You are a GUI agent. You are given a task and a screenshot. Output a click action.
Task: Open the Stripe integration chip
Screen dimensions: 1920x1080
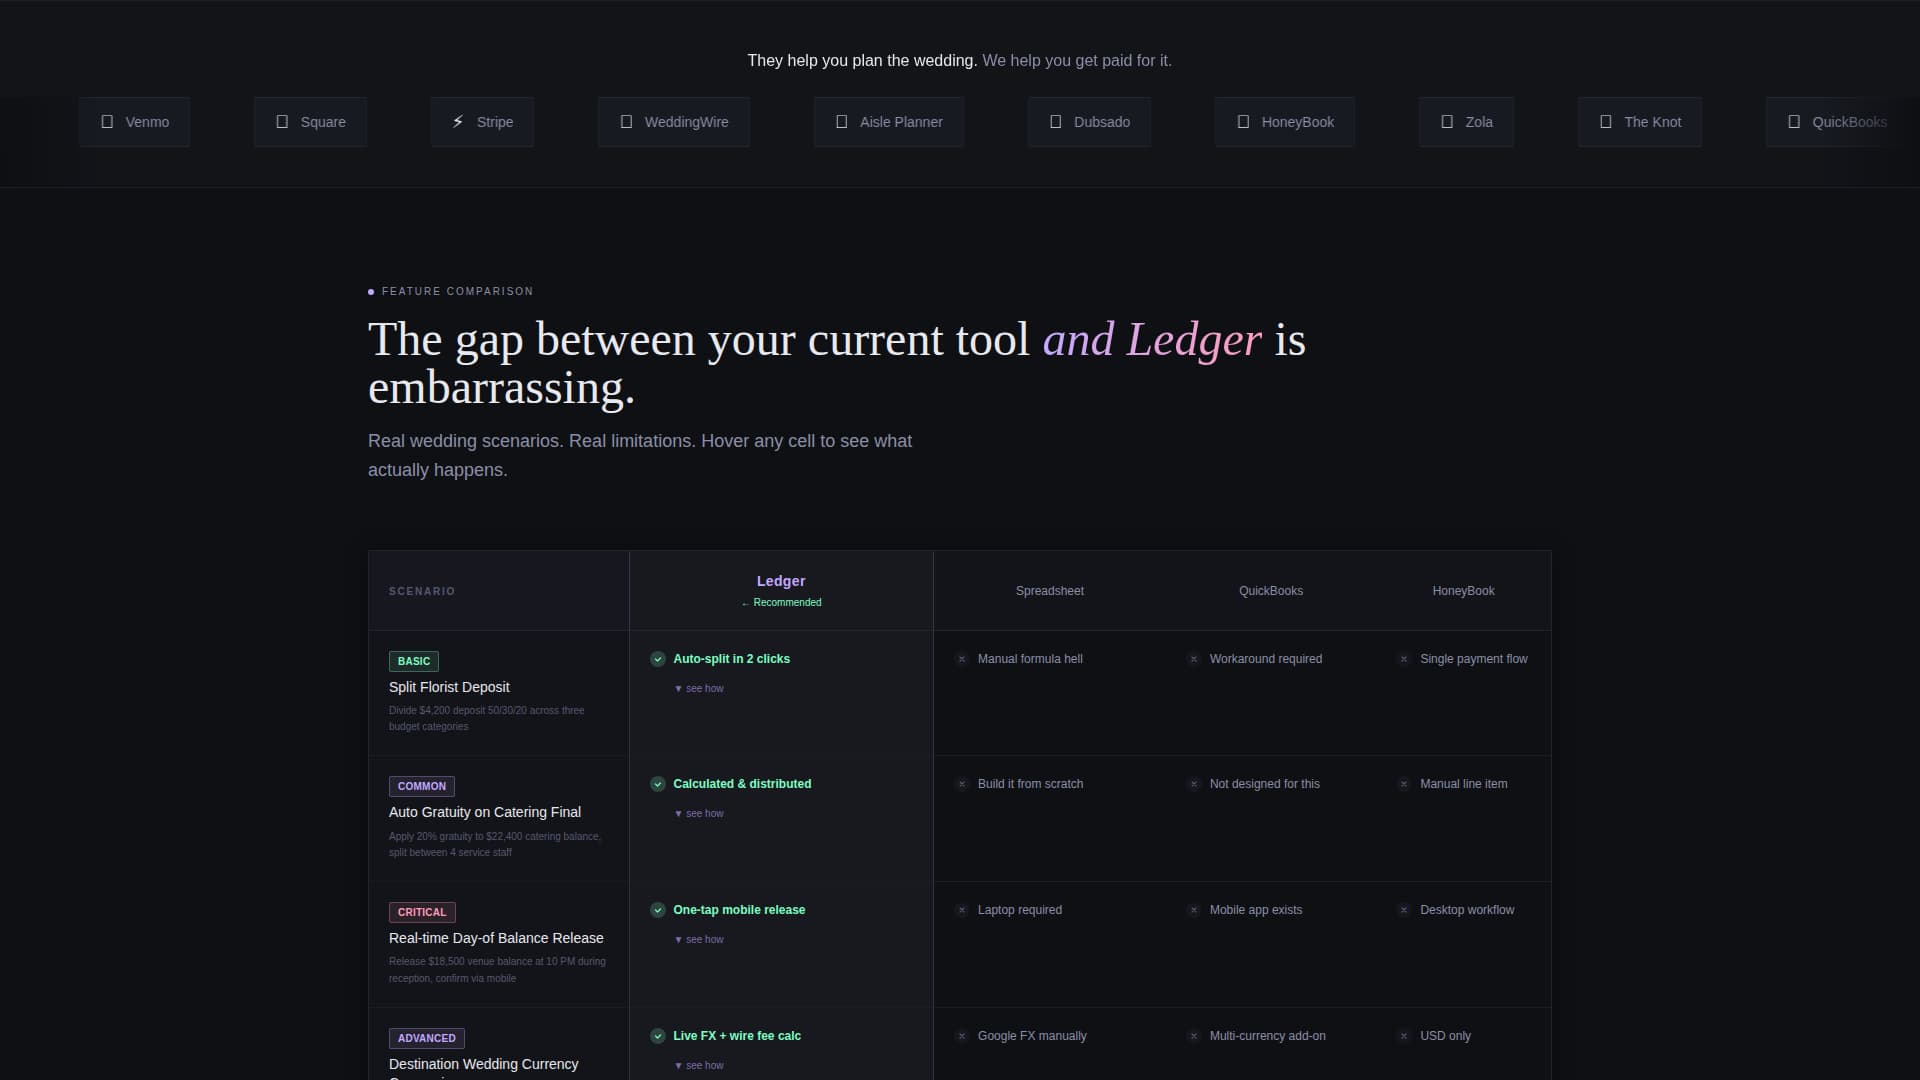tap(482, 122)
